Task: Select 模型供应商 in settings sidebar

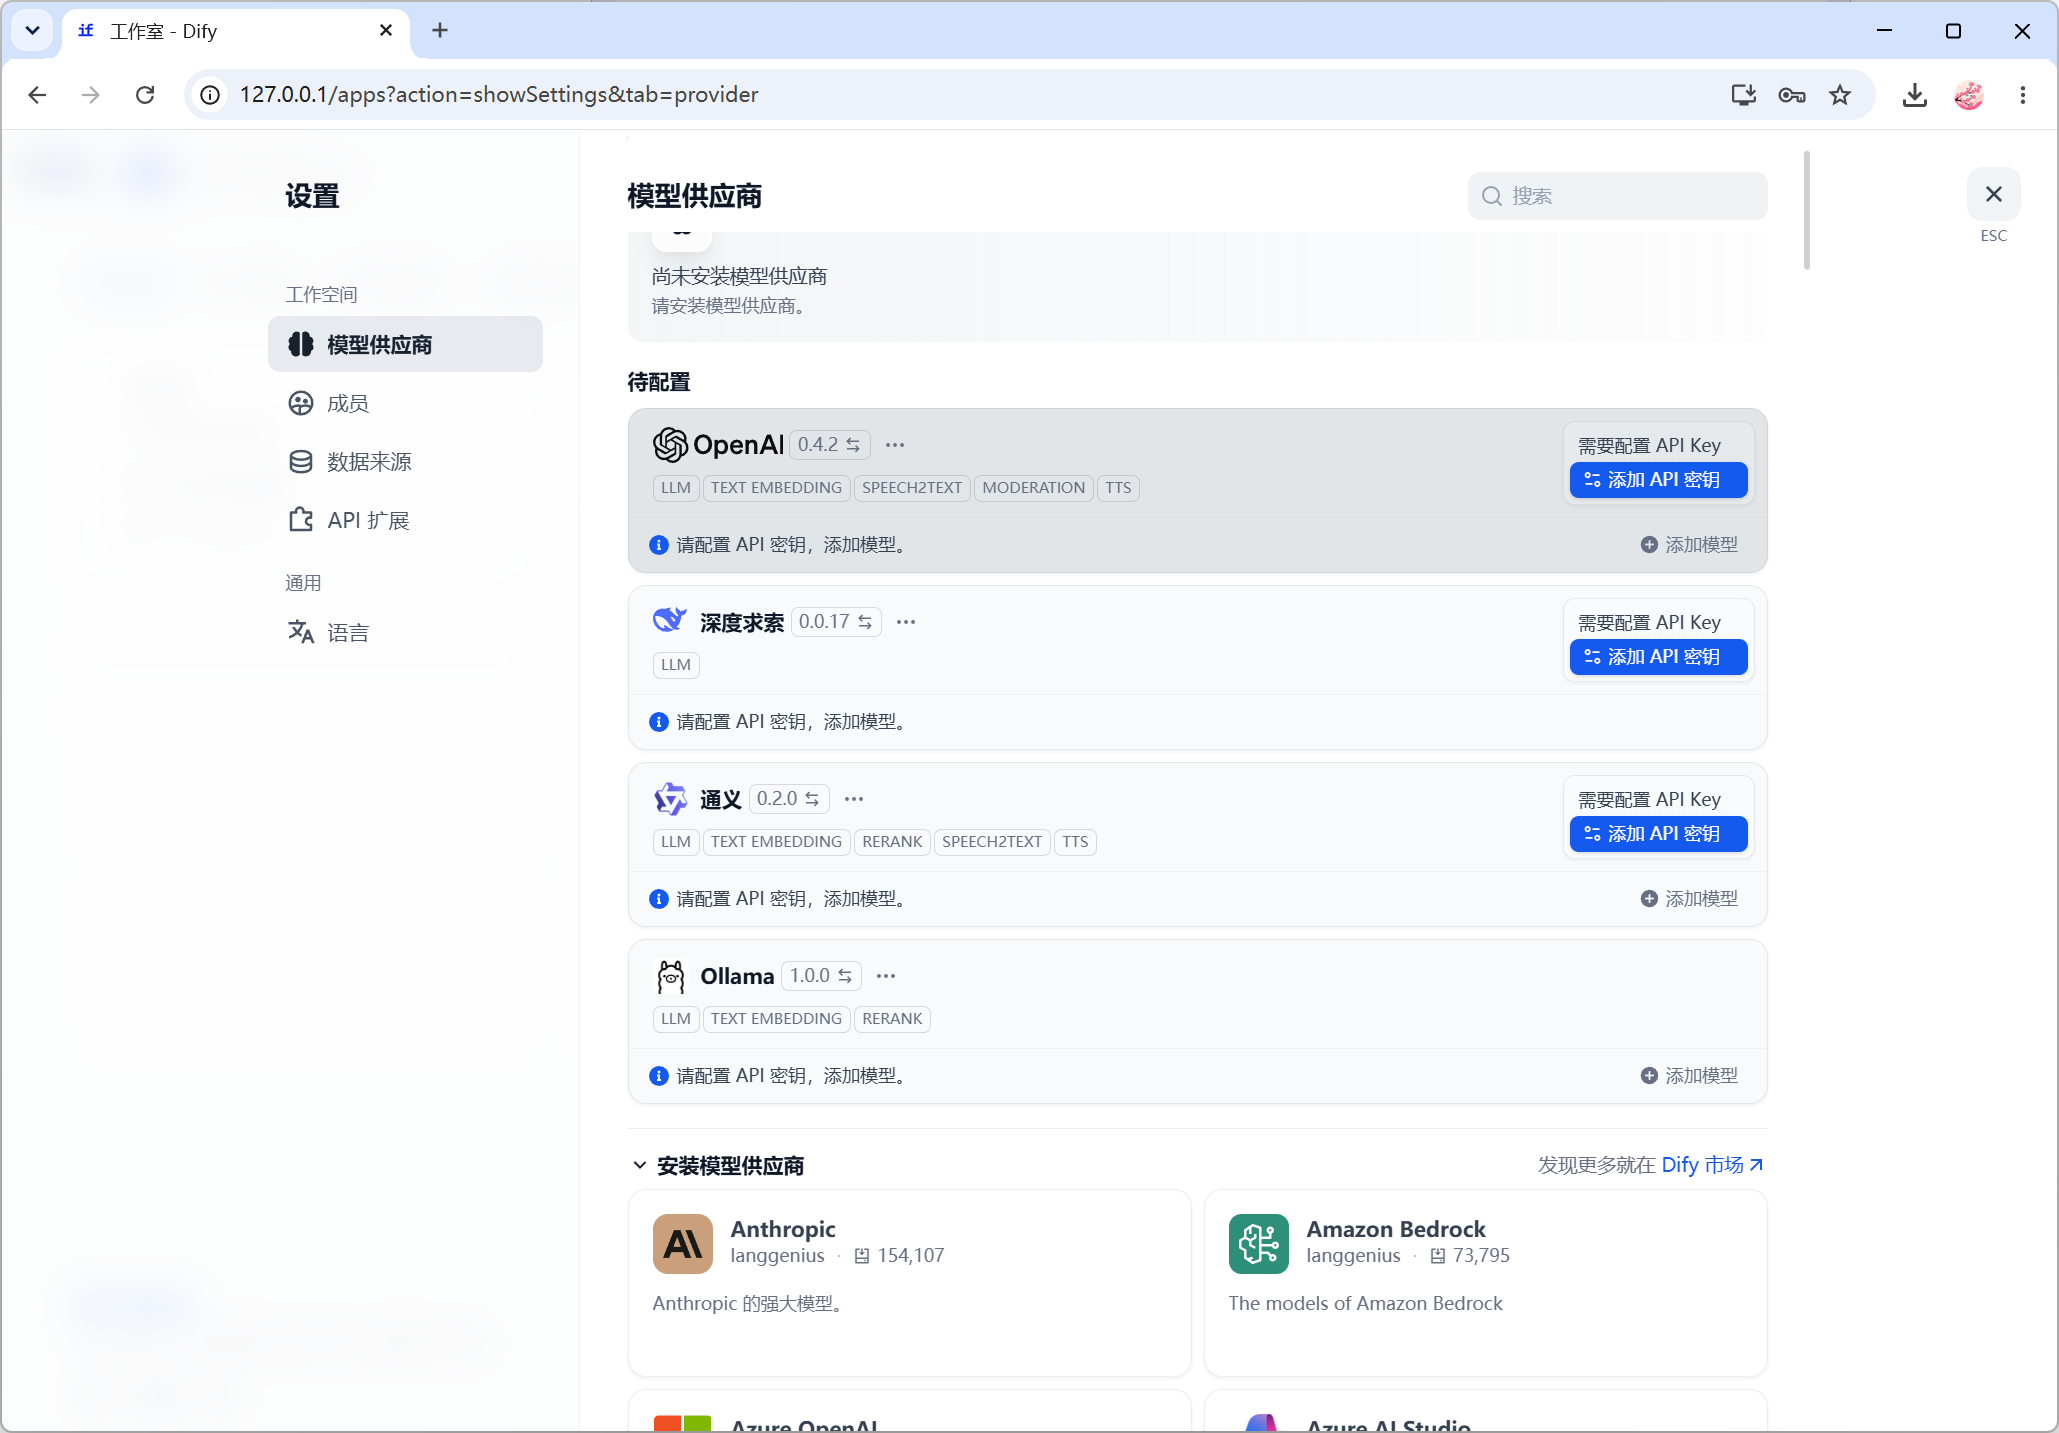Action: [x=405, y=345]
